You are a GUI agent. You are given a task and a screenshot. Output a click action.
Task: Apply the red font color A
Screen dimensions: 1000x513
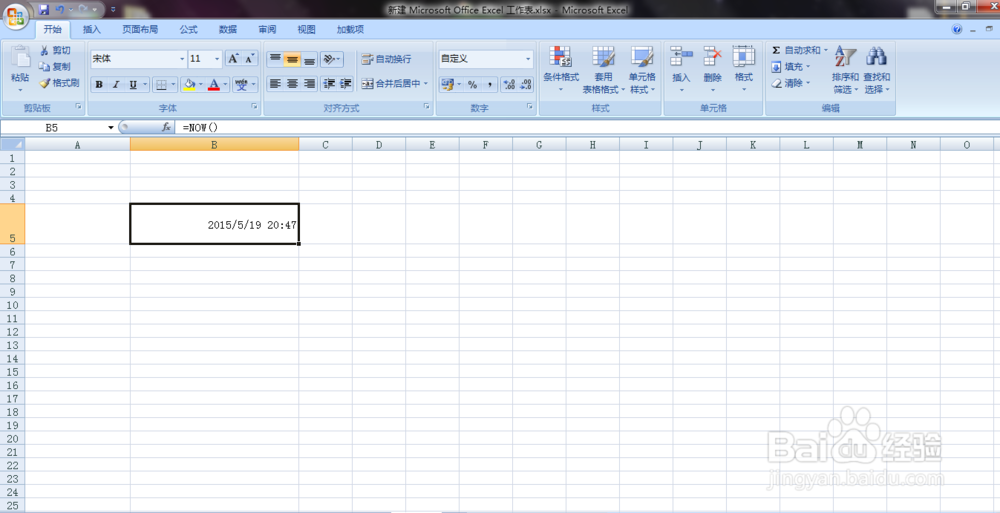214,84
